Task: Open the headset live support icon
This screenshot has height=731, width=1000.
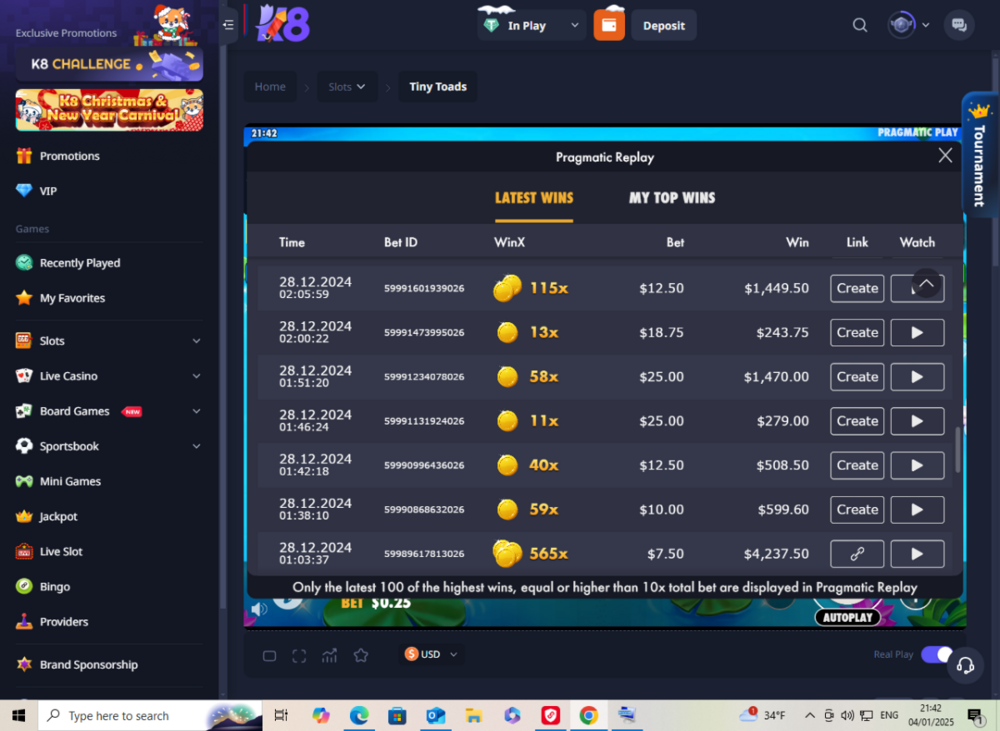Action: (x=965, y=665)
